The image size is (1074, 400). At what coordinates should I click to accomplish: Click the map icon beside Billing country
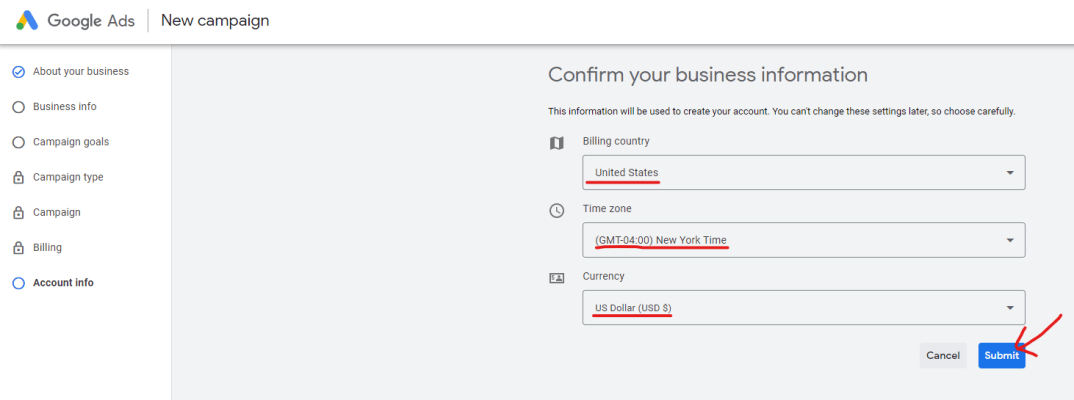pos(557,143)
